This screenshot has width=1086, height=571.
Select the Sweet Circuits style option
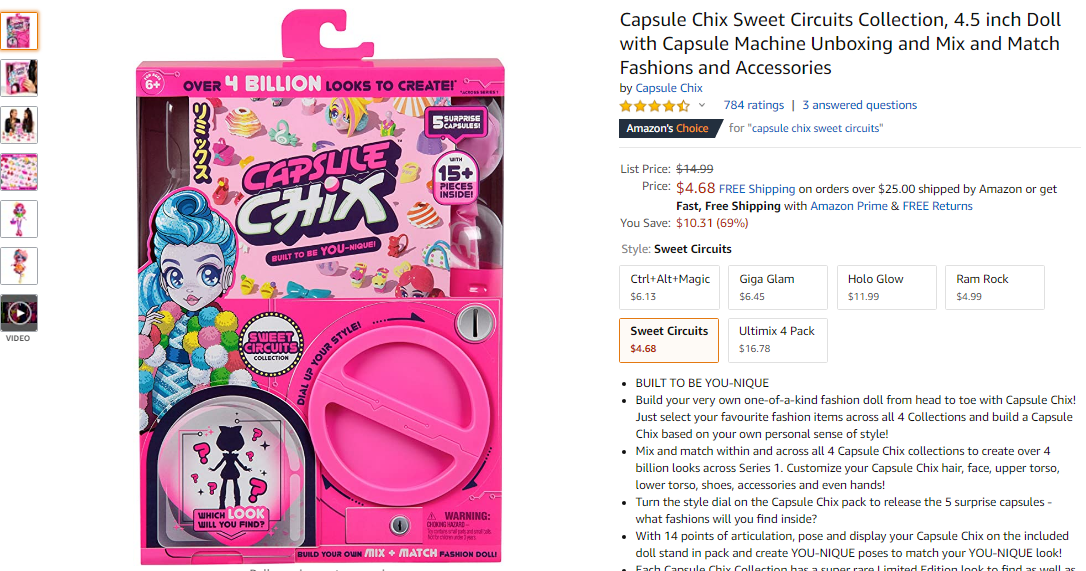(x=670, y=339)
